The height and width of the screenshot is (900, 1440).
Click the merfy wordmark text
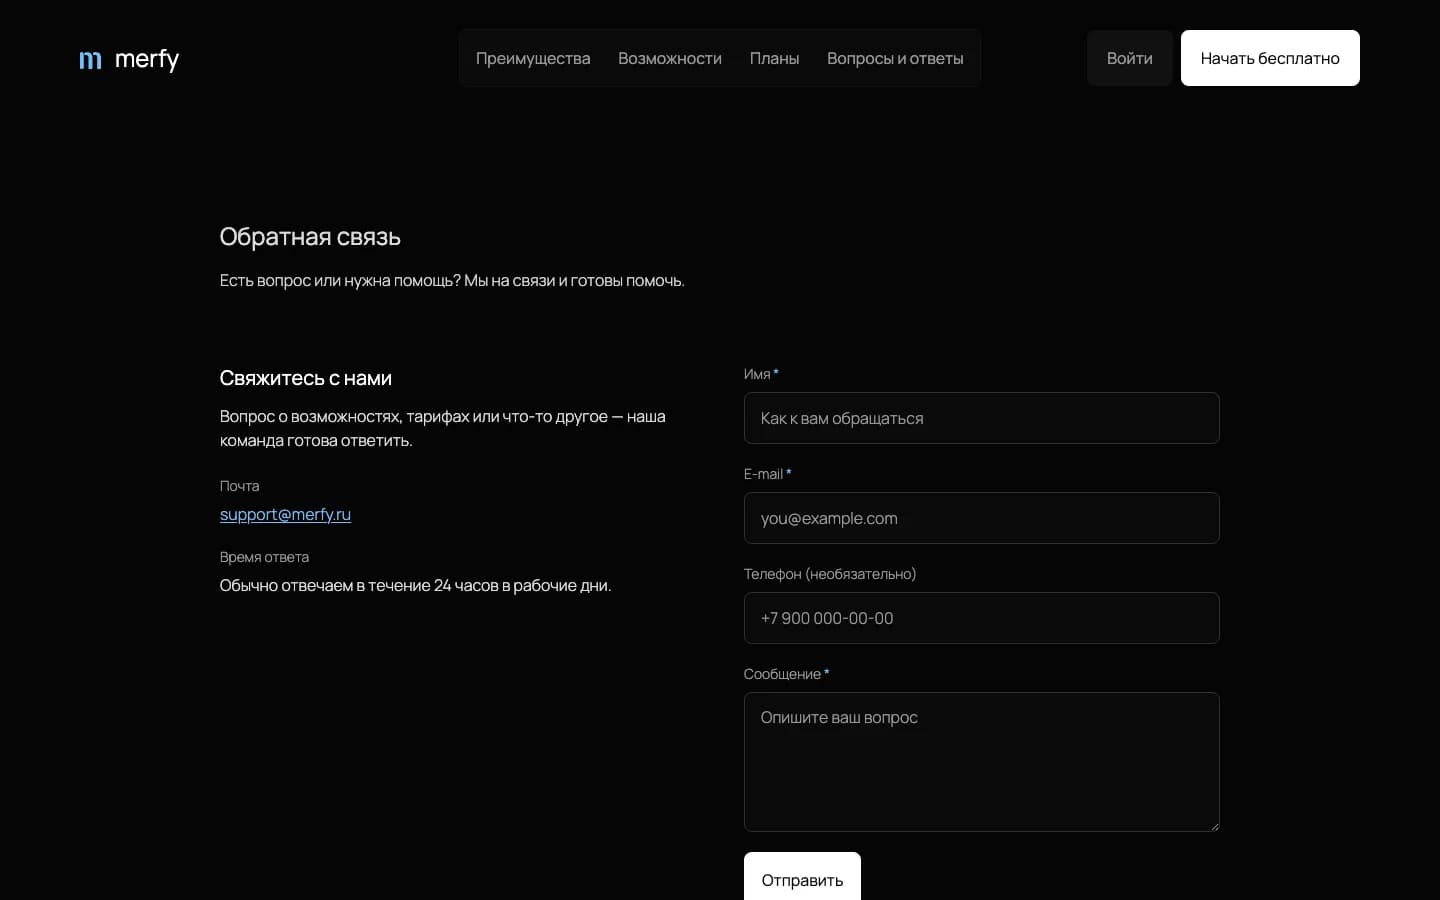click(147, 60)
